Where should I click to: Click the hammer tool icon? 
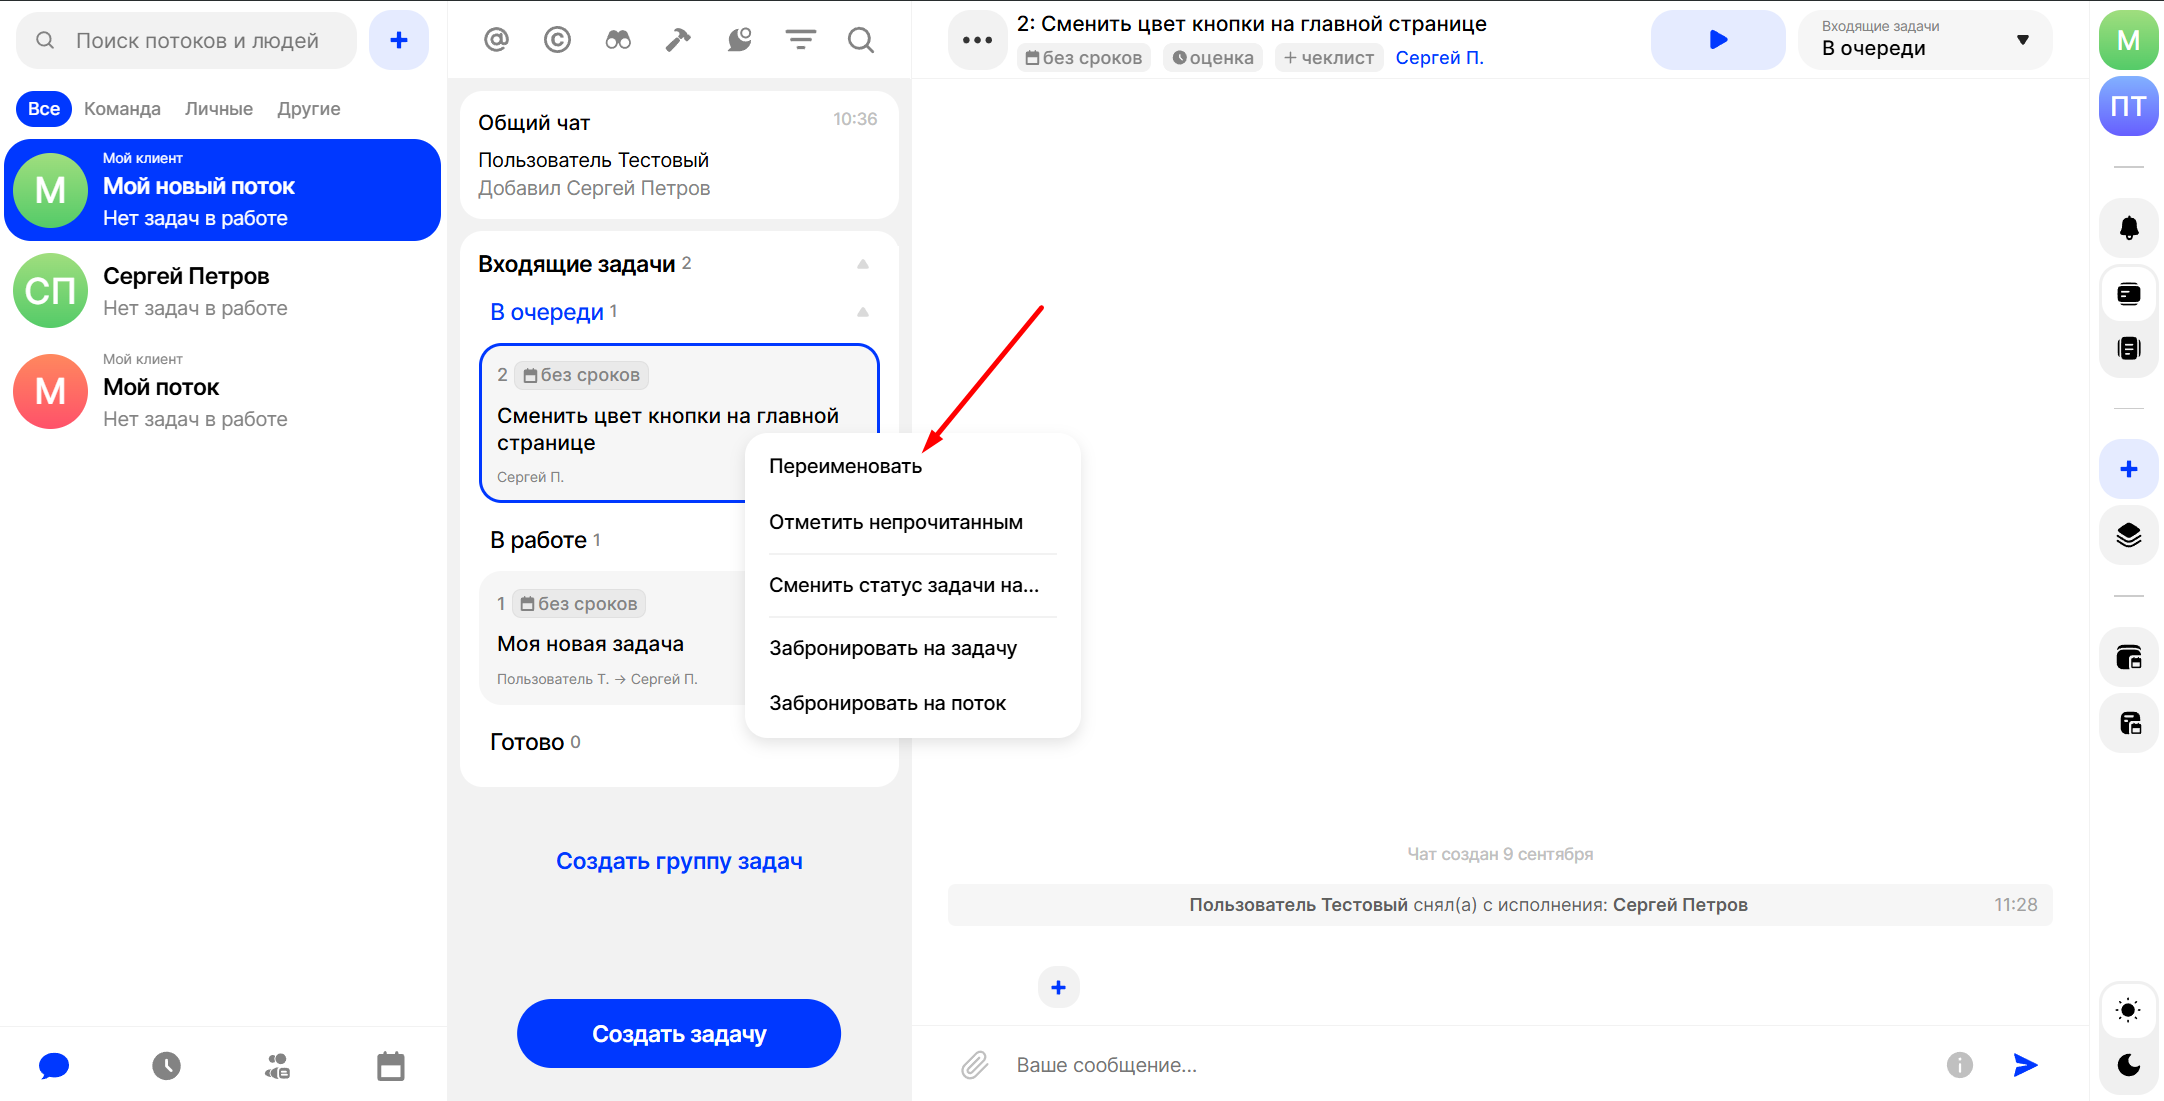pyautogui.click(x=678, y=40)
